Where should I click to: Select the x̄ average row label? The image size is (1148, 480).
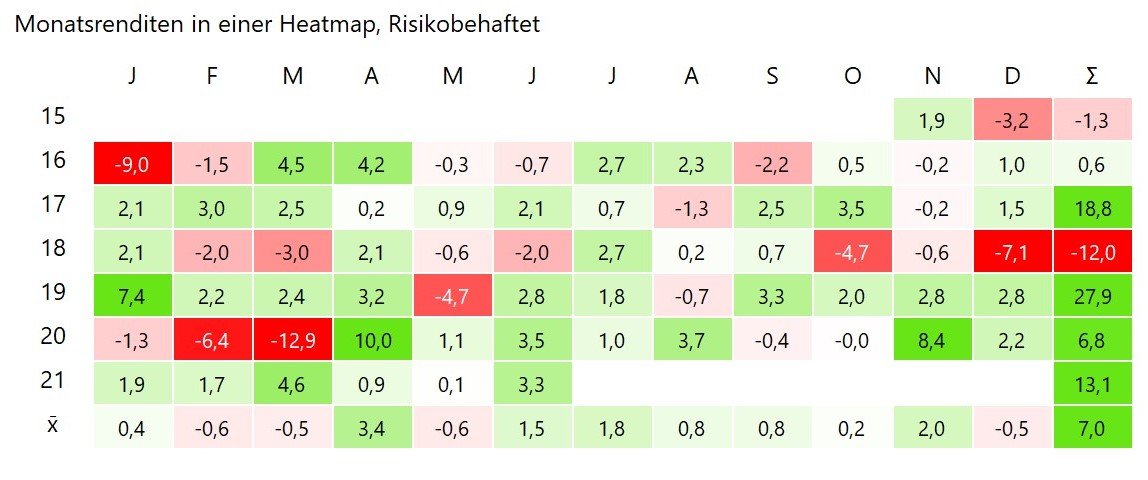[x=52, y=426]
